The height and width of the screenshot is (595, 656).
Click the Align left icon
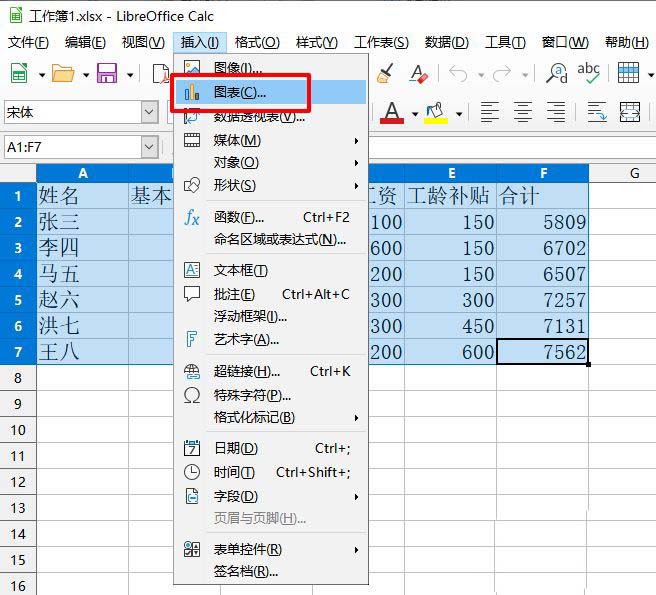click(x=490, y=112)
